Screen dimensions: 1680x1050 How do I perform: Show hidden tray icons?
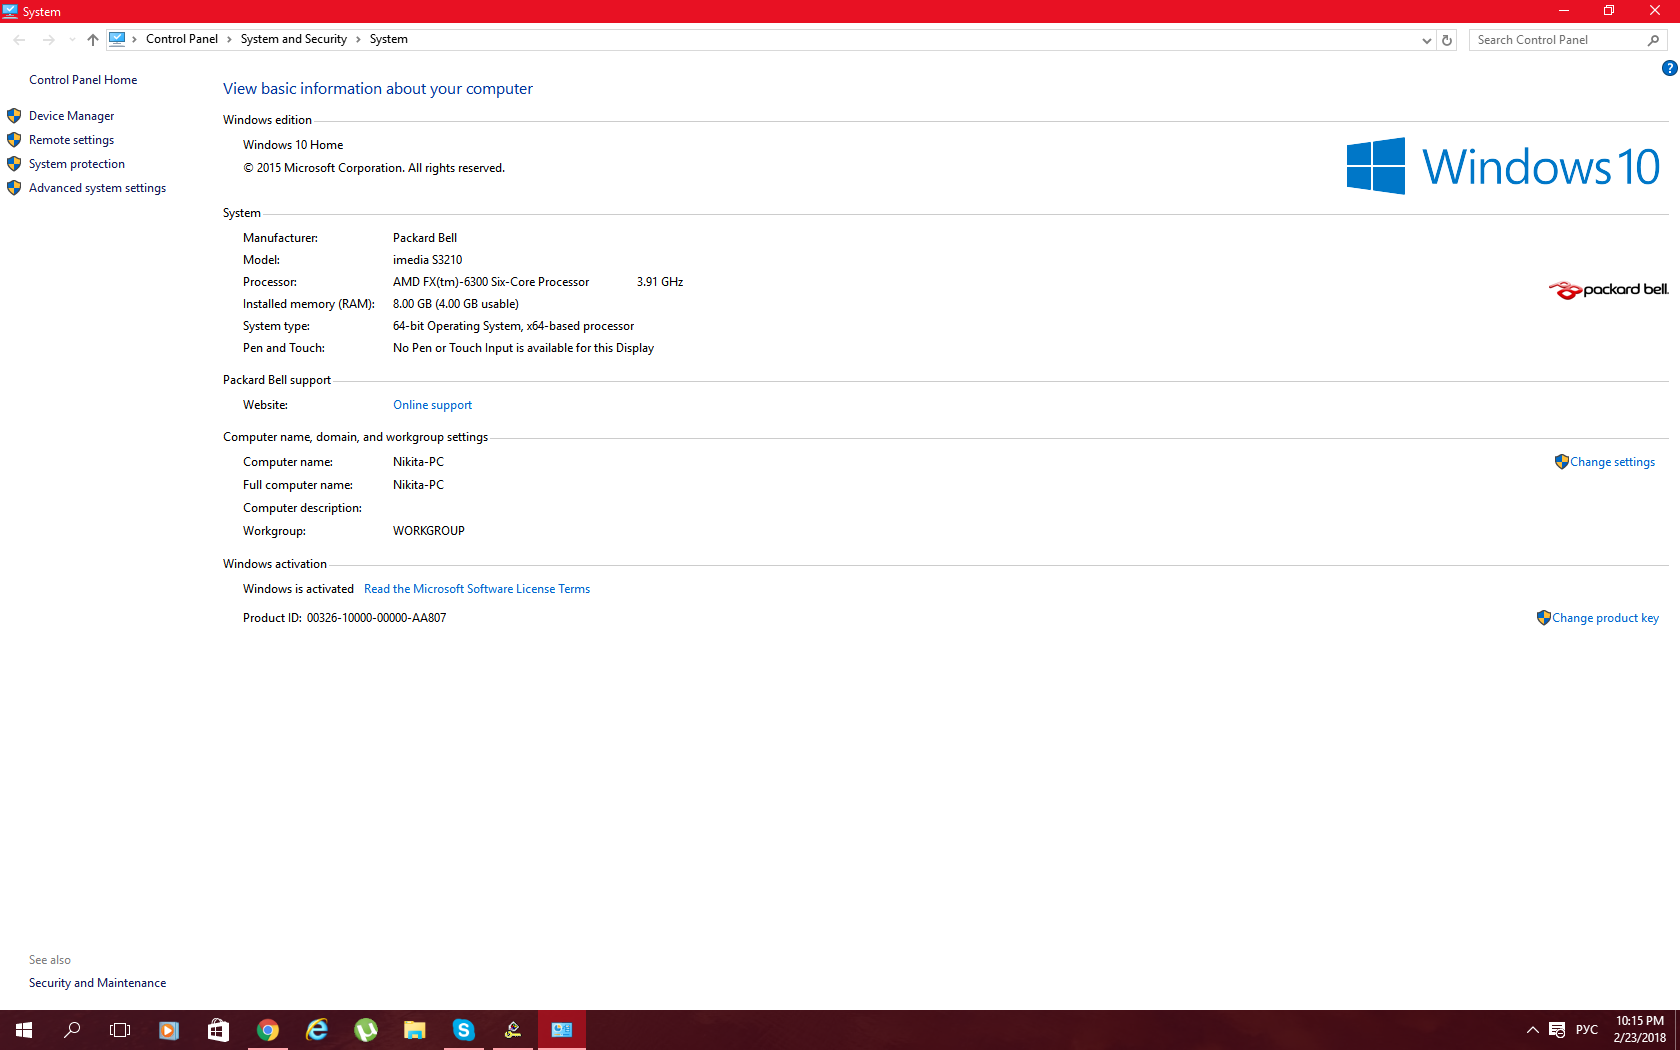(x=1532, y=1030)
